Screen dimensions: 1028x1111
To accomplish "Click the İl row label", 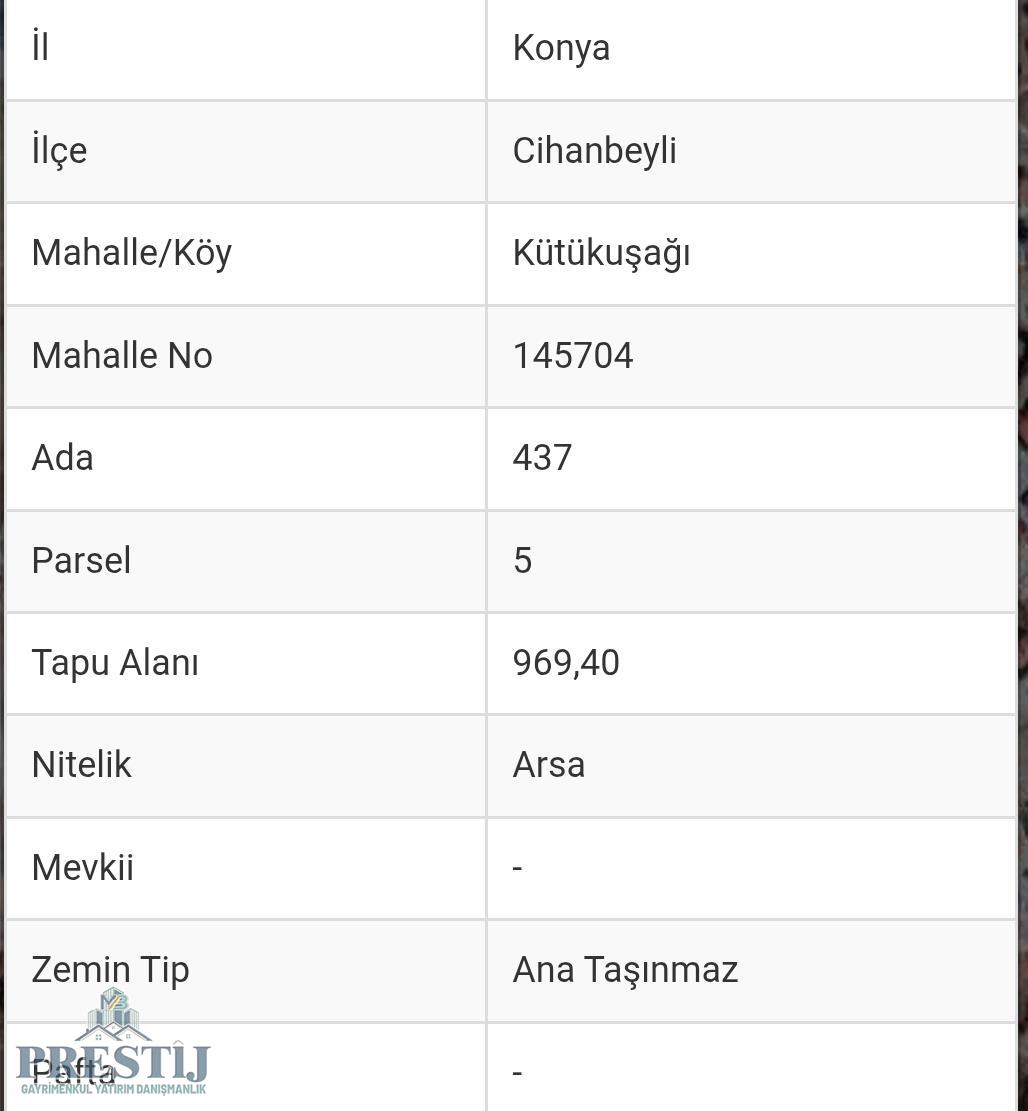I will tap(40, 47).
